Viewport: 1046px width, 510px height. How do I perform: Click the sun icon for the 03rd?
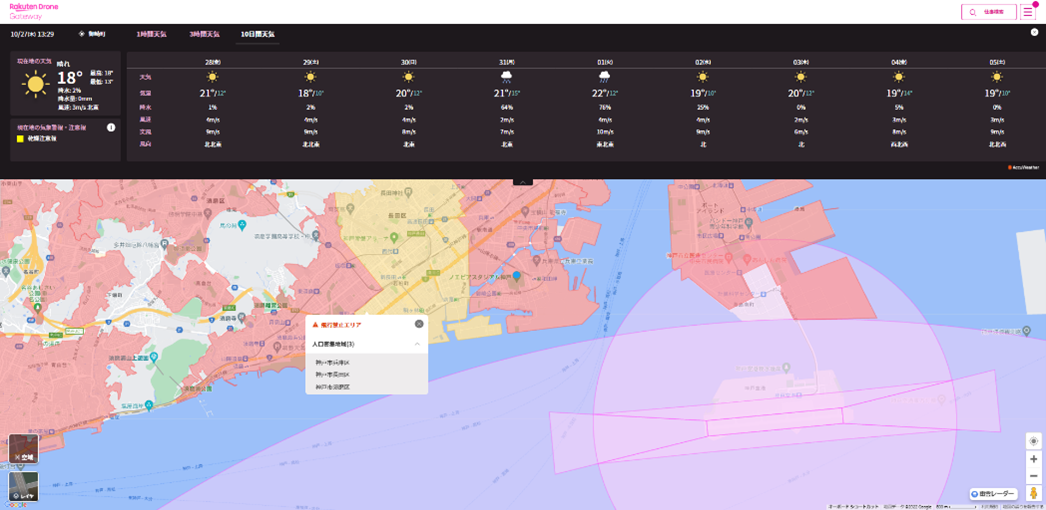point(801,77)
